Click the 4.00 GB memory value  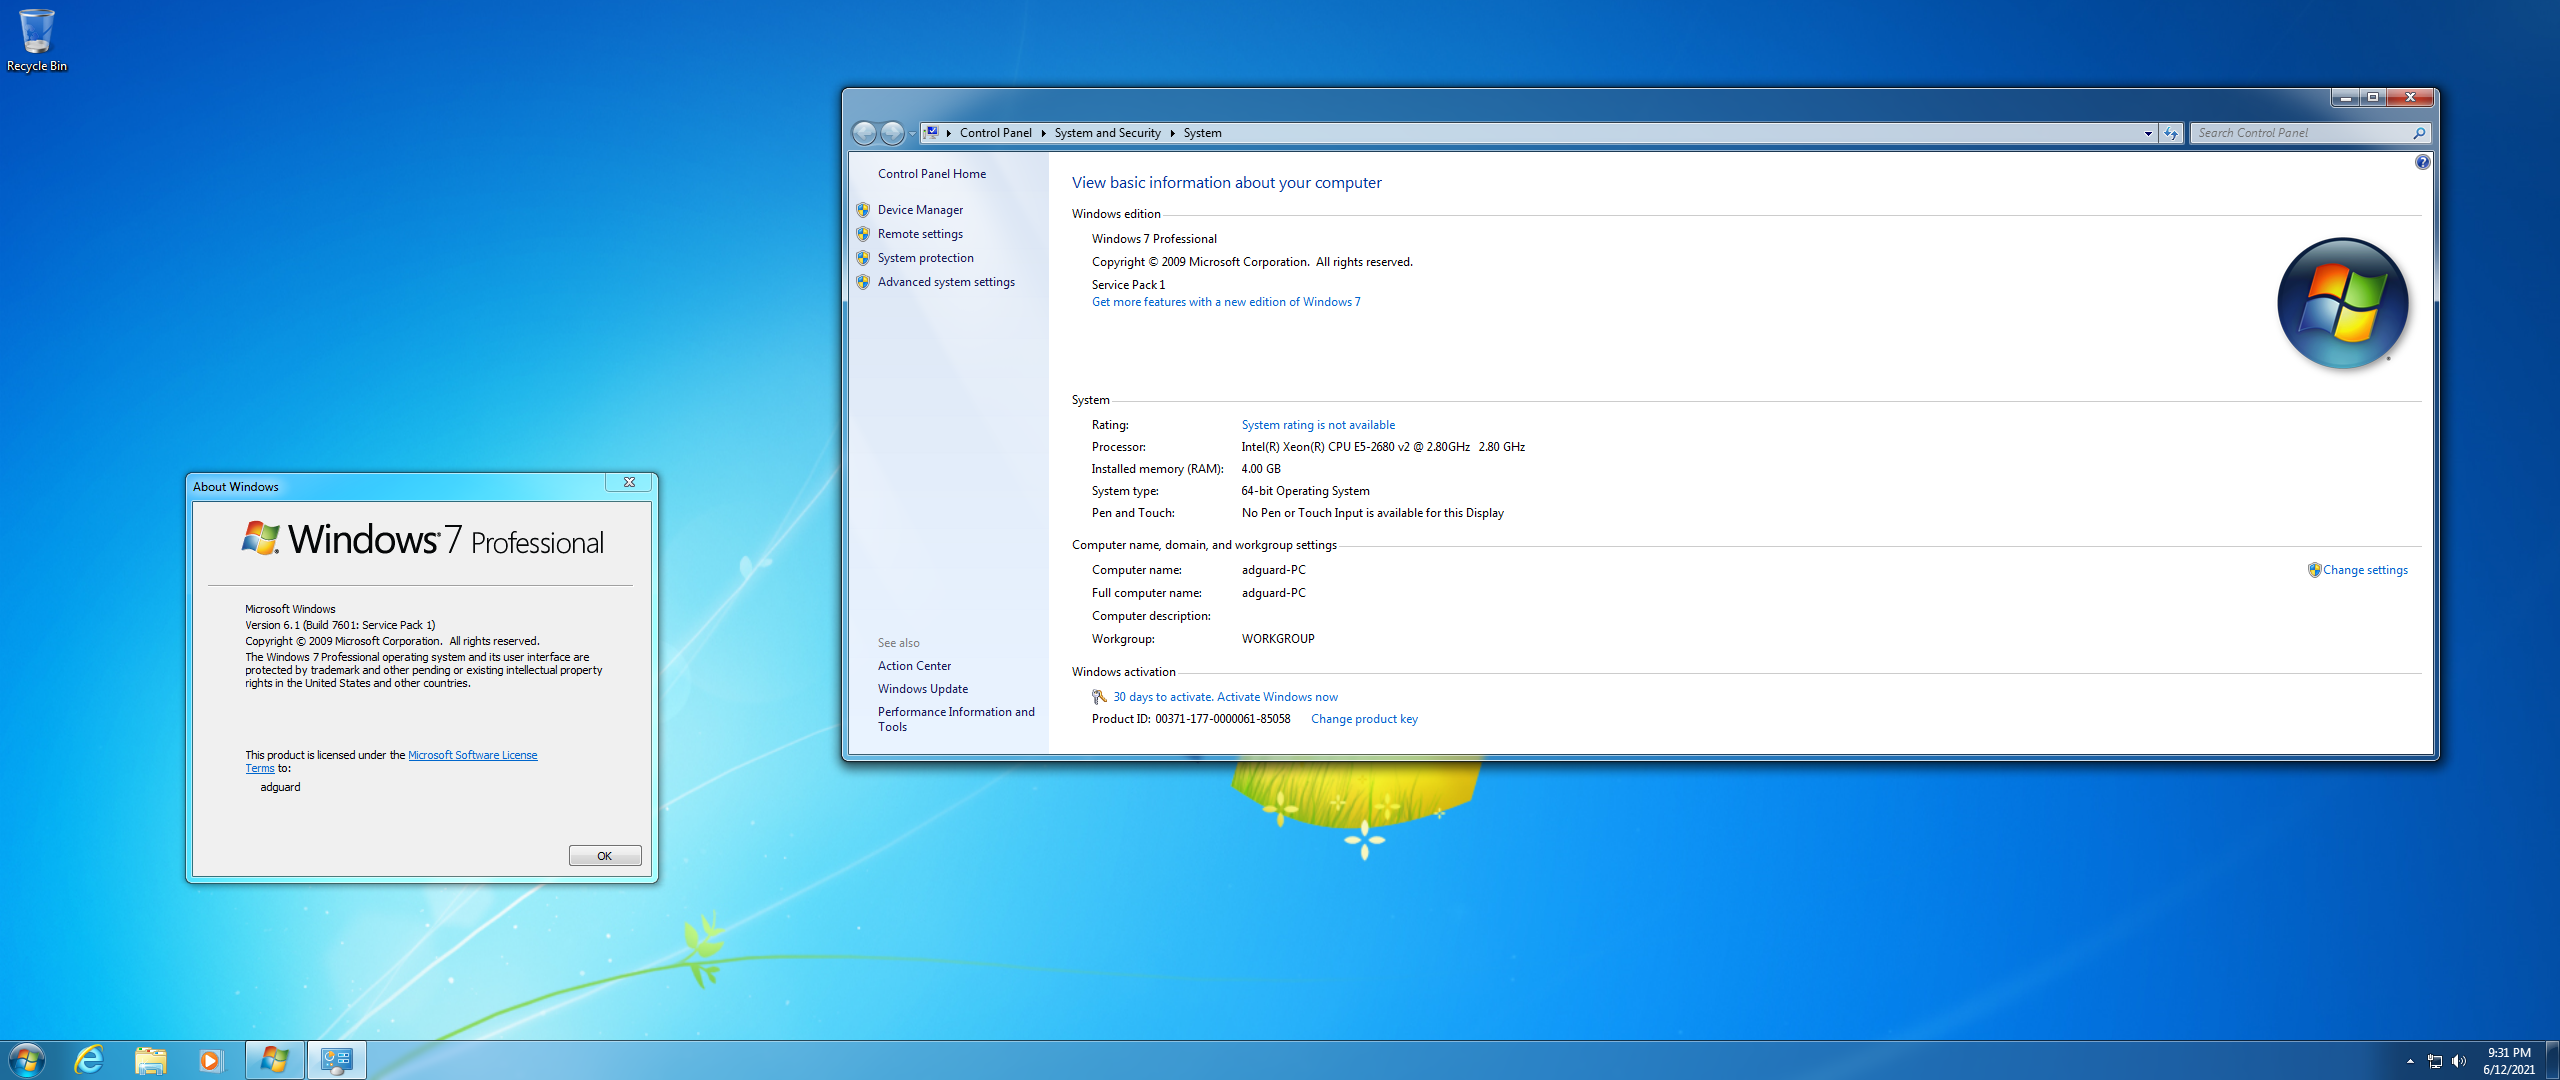pos(1261,469)
